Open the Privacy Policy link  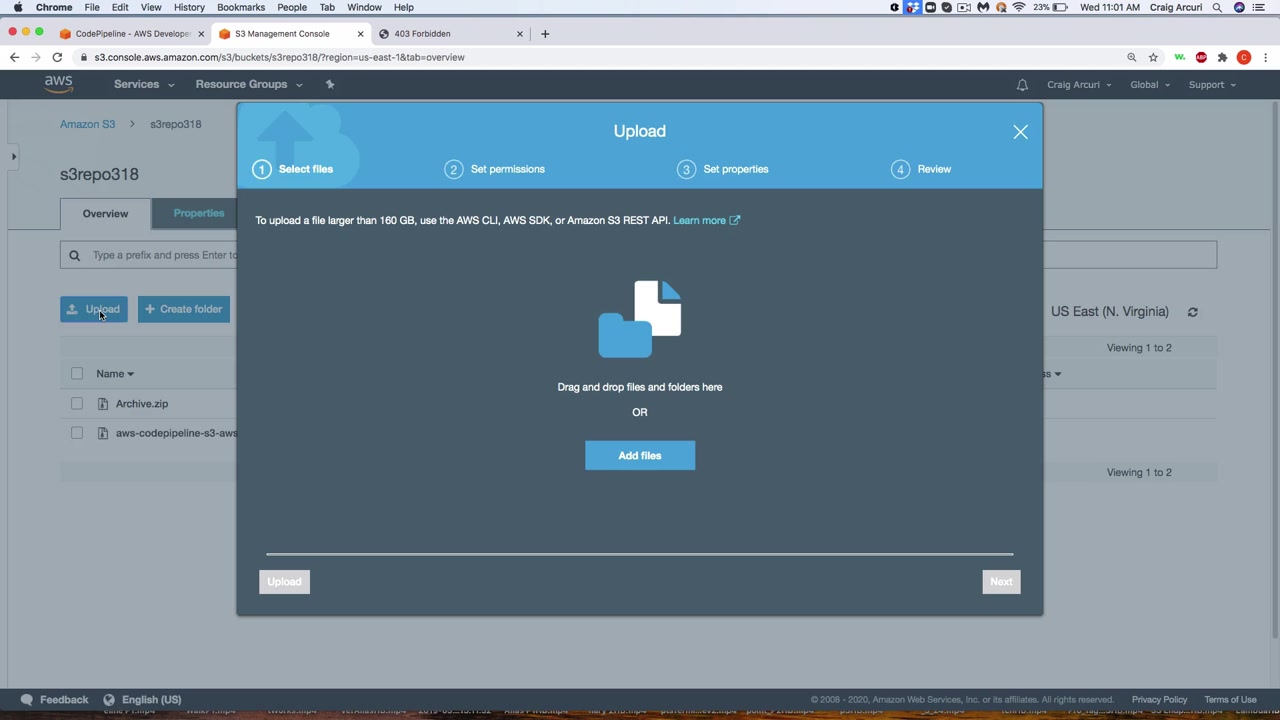tap(1159, 700)
